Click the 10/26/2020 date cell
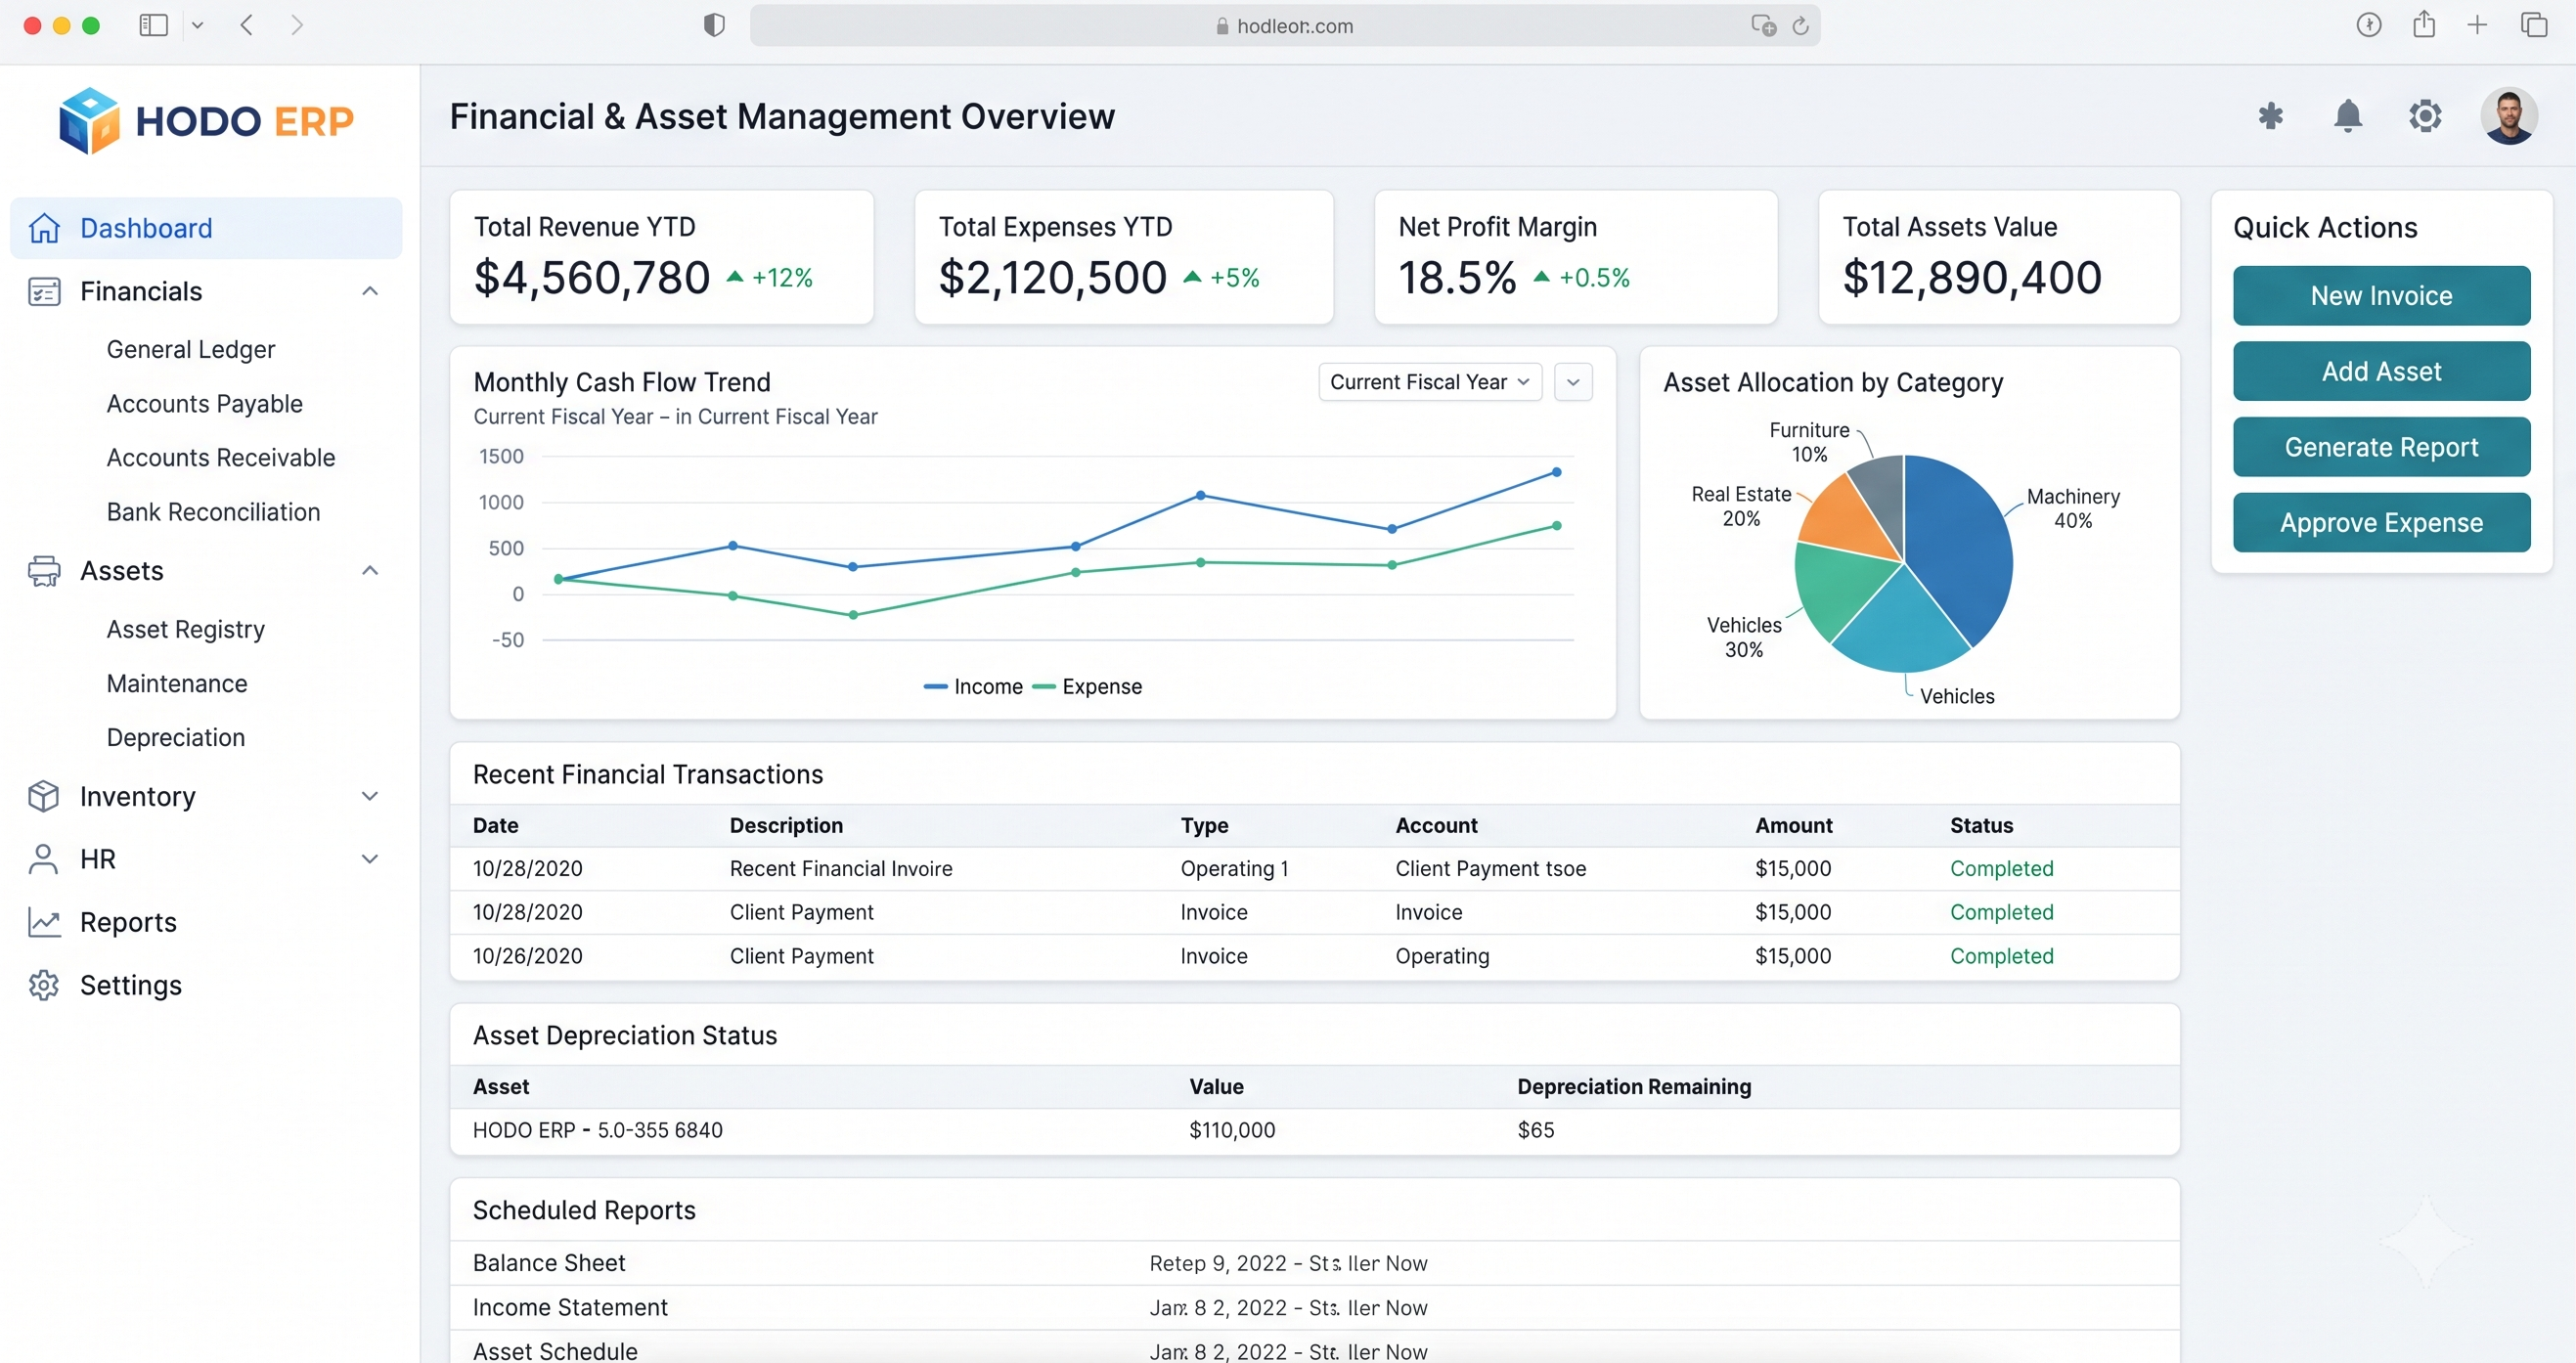The height and width of the screenshot is (1363, 2576). click(528, 956)
